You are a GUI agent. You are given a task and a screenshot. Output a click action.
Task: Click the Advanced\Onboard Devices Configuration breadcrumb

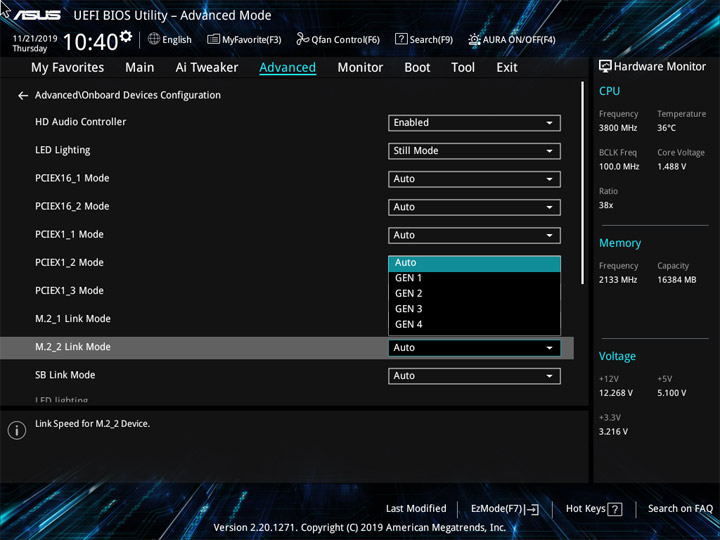click(128, 95)
